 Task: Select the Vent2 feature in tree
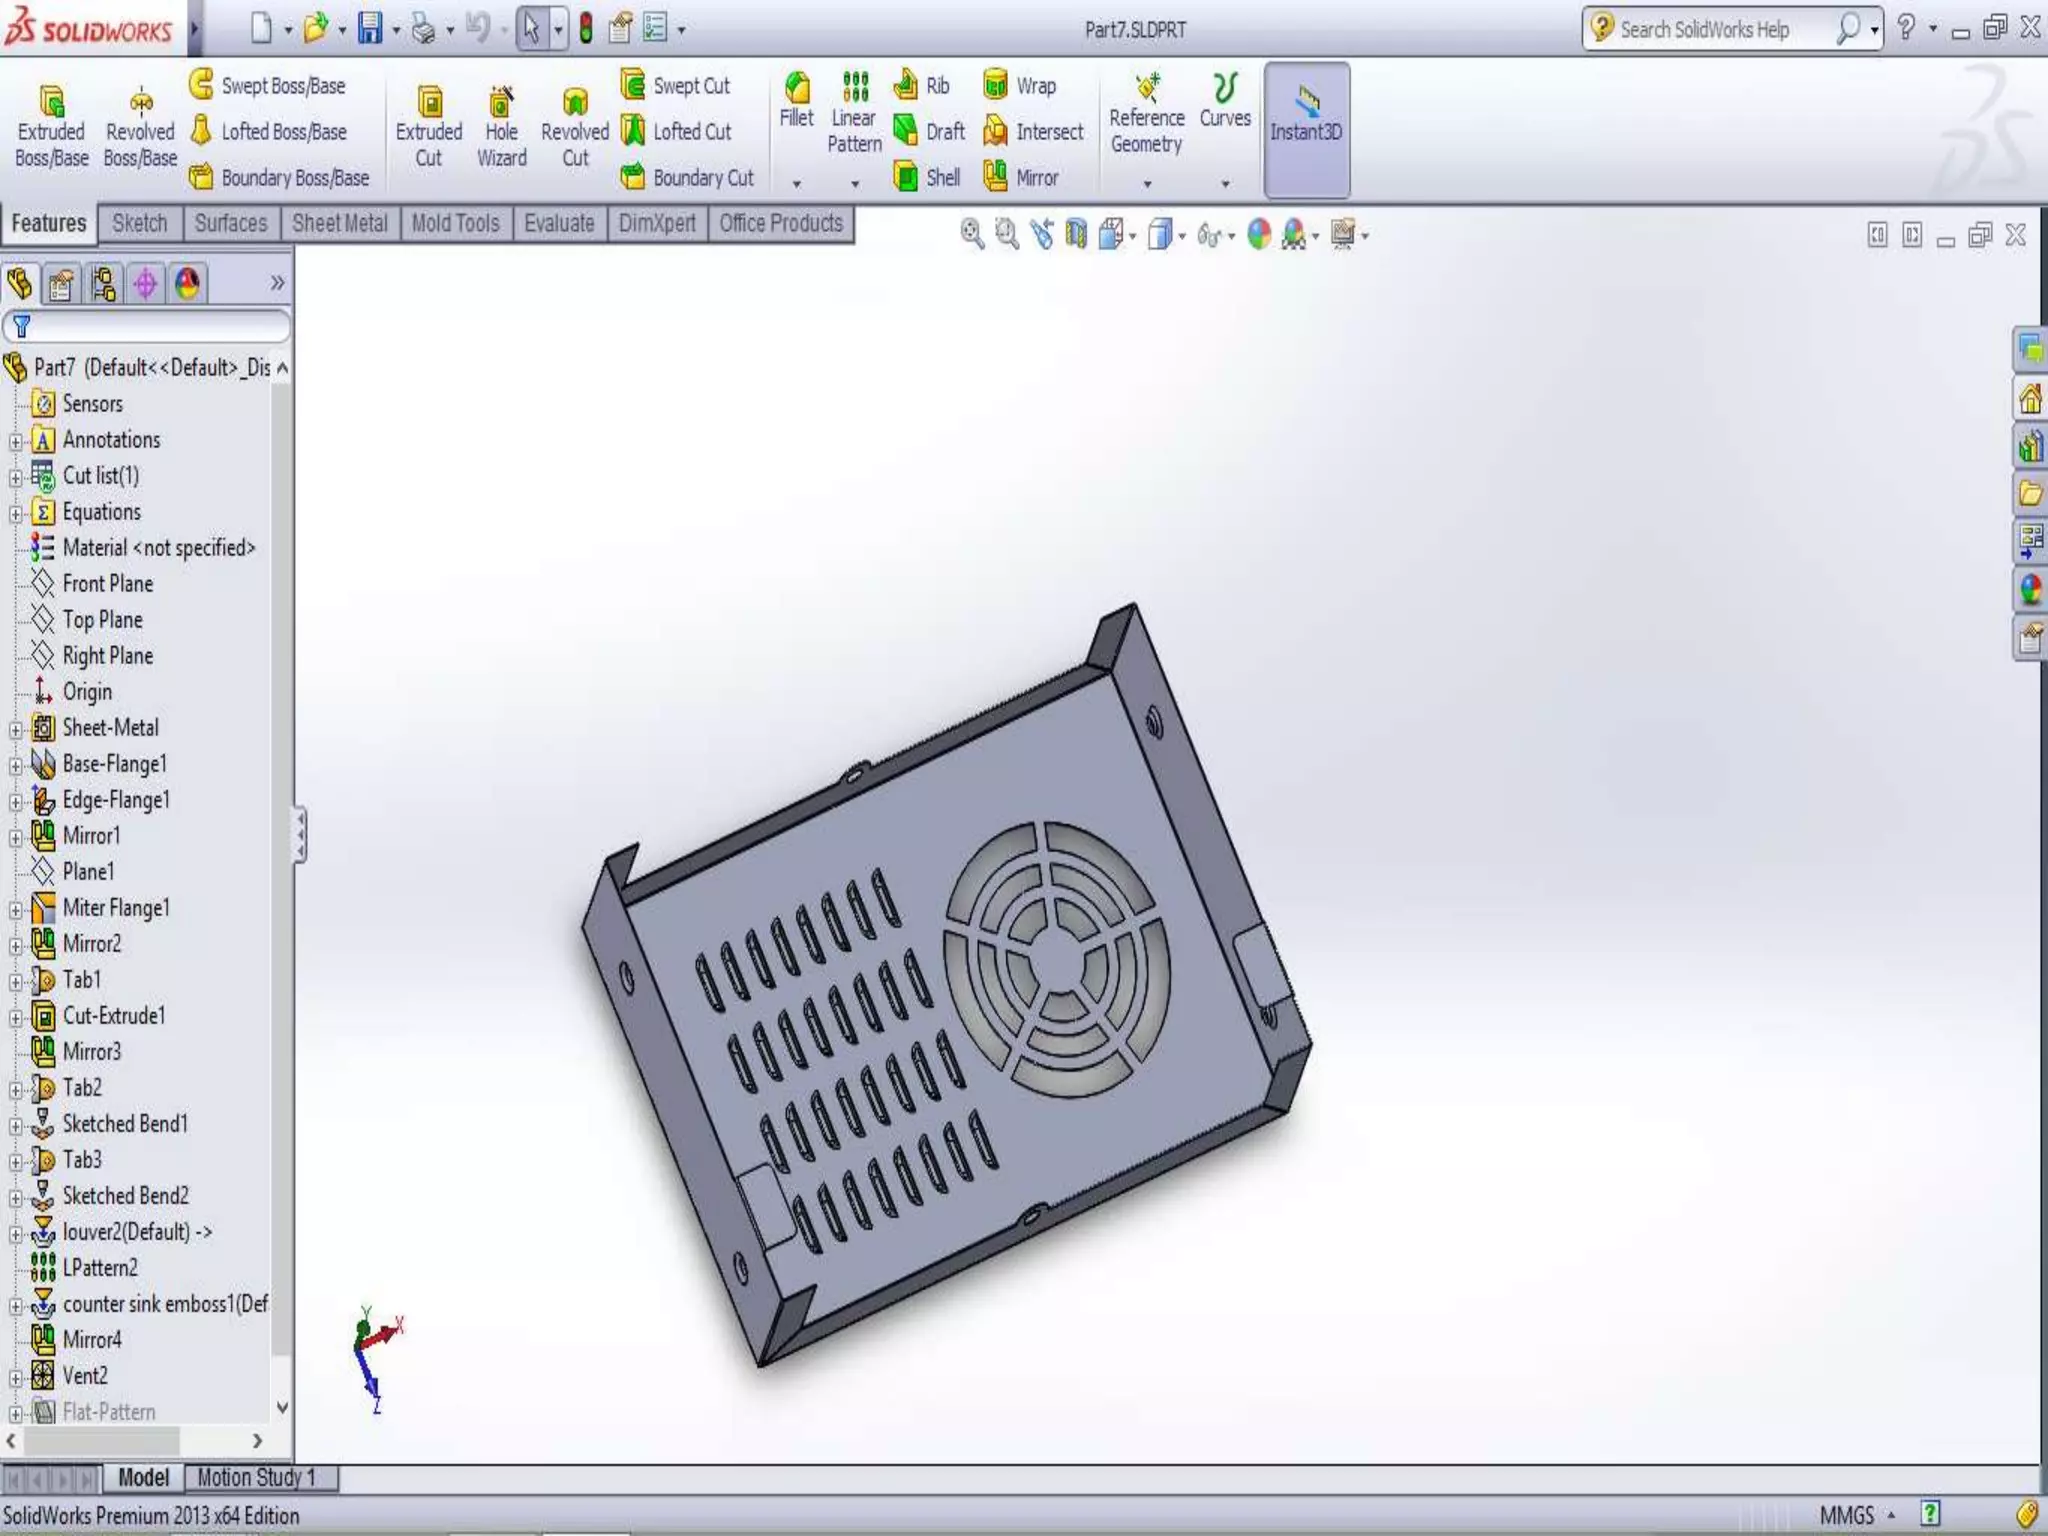tap(84, 1376)
